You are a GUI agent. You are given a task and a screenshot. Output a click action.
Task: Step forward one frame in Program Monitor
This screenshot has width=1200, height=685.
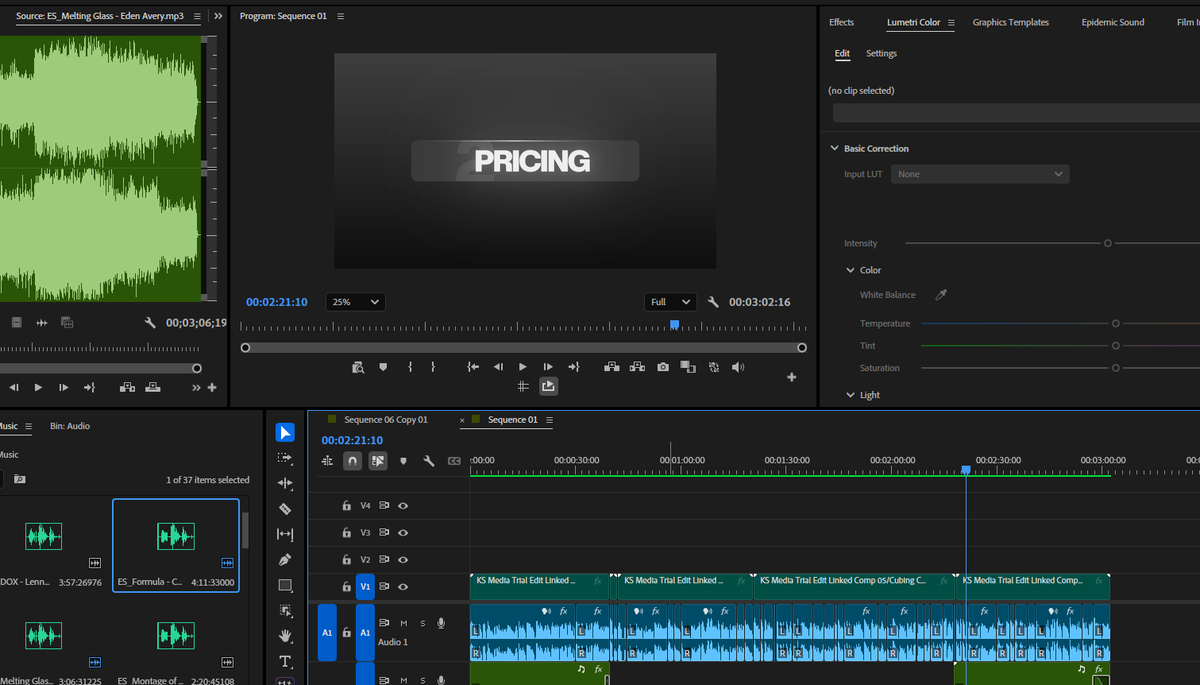(547, 367)
